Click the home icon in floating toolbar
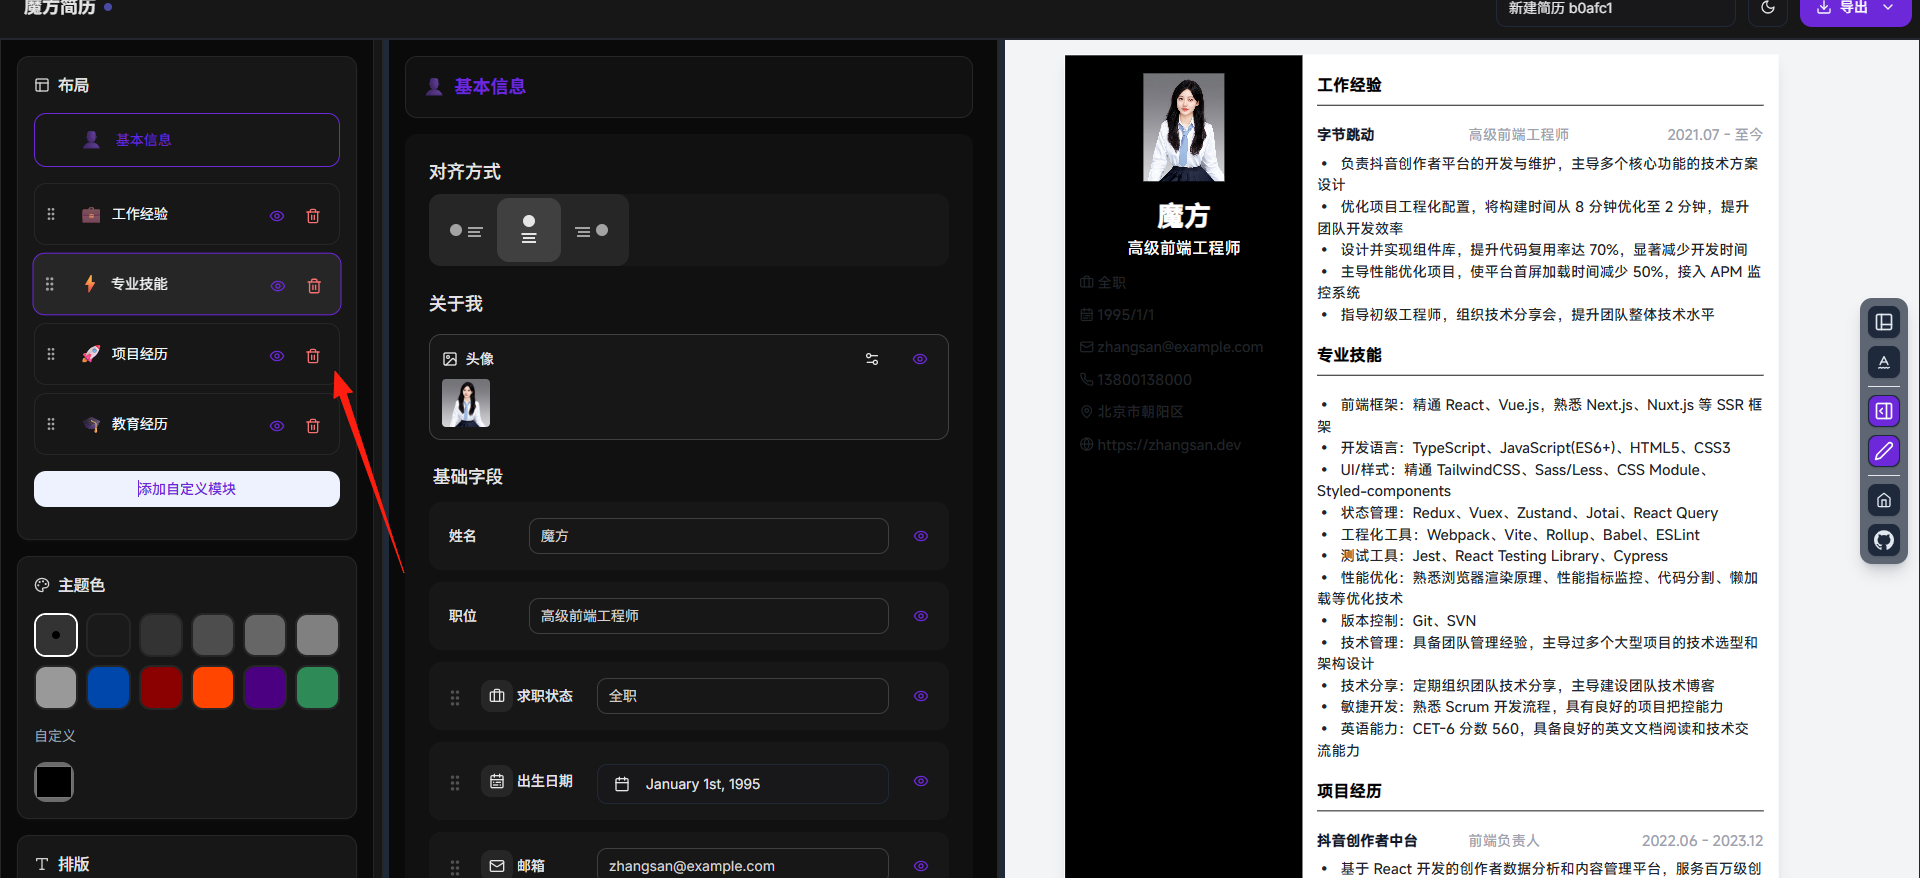Image resolution: width=1920 pixels, height=878 pixels. point(1884,500)
